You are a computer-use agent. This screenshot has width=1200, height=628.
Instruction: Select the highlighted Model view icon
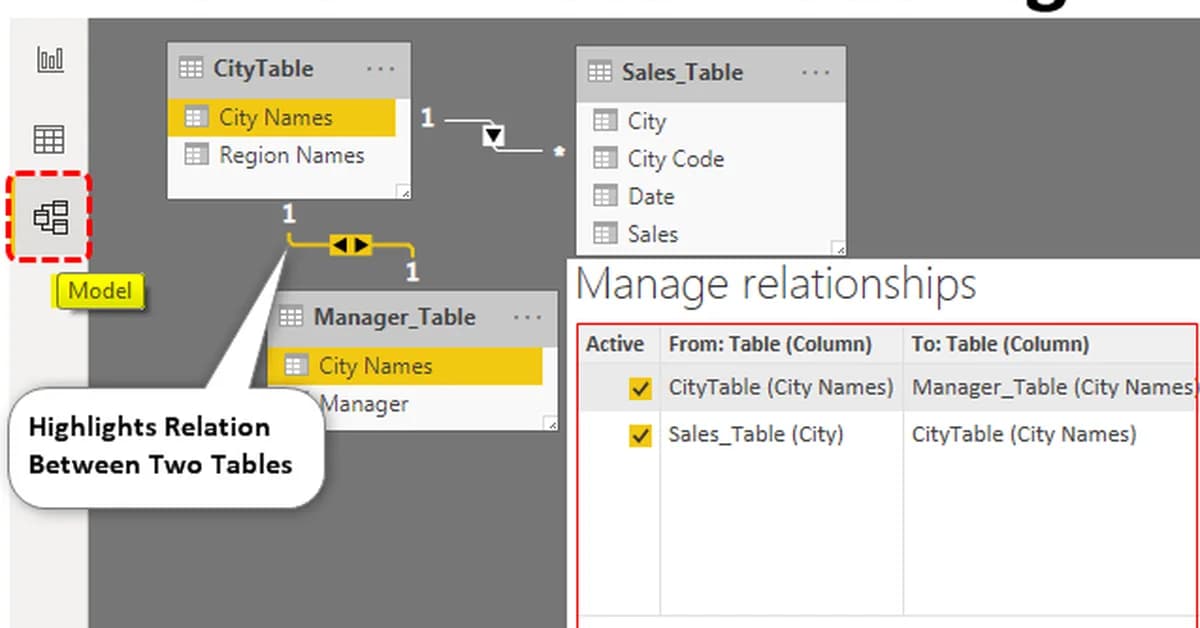pos(49,218)
